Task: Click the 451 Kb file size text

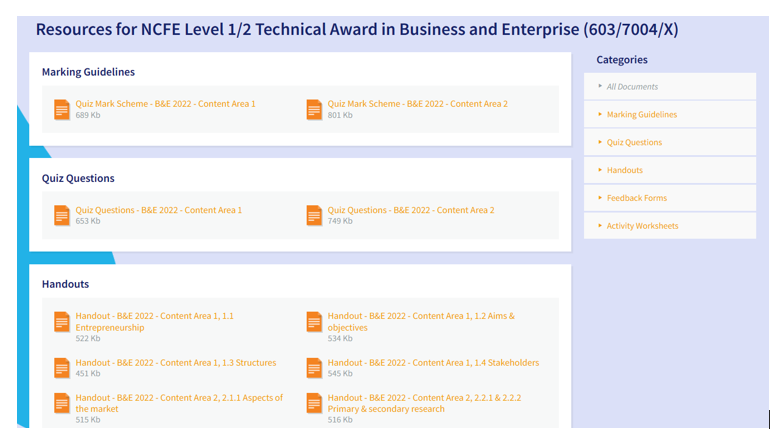Action: [88, 374]
